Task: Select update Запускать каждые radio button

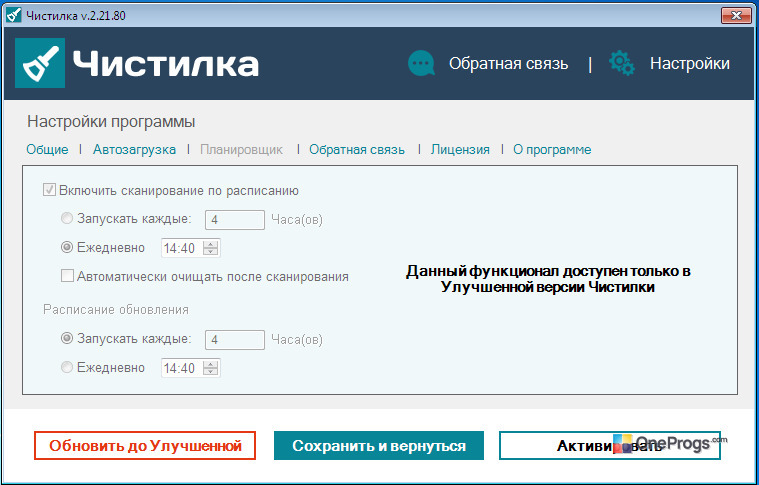Action: (x=67, y=338)
